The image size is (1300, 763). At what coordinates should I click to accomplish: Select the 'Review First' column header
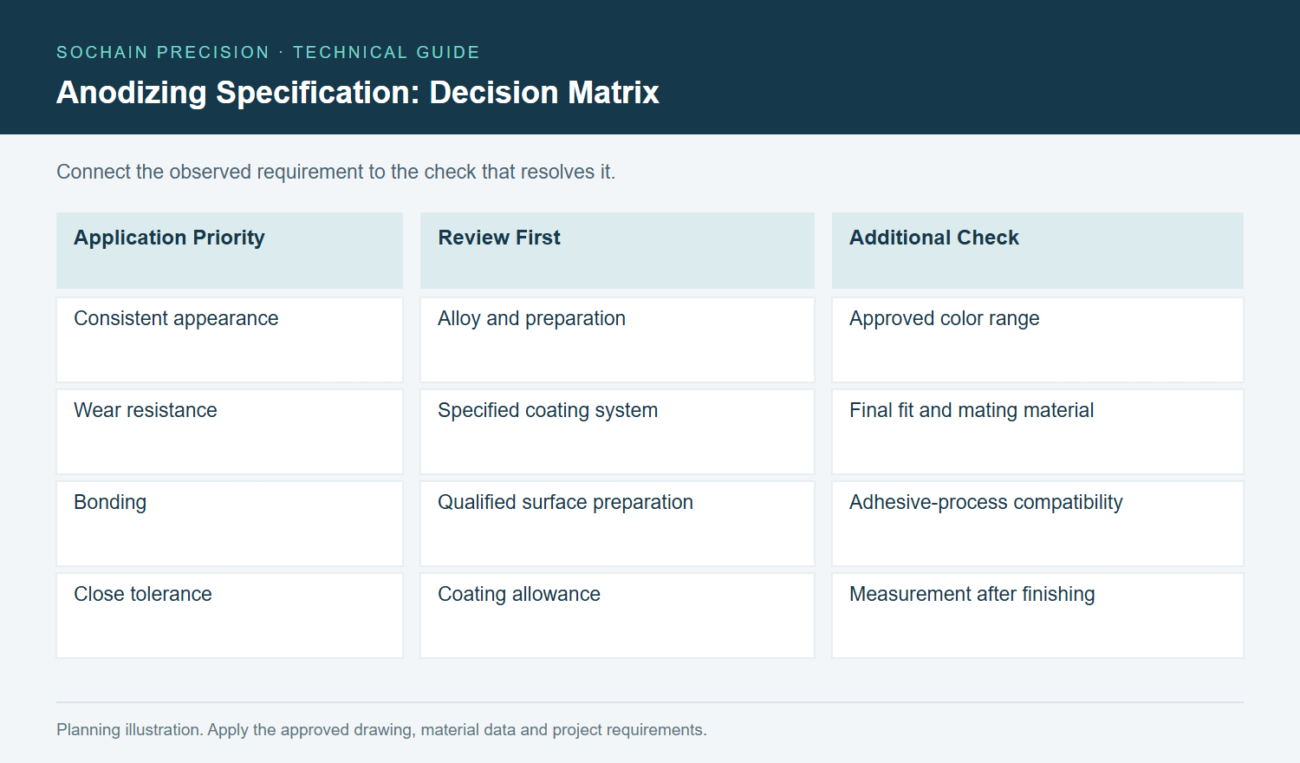[617, 250]
